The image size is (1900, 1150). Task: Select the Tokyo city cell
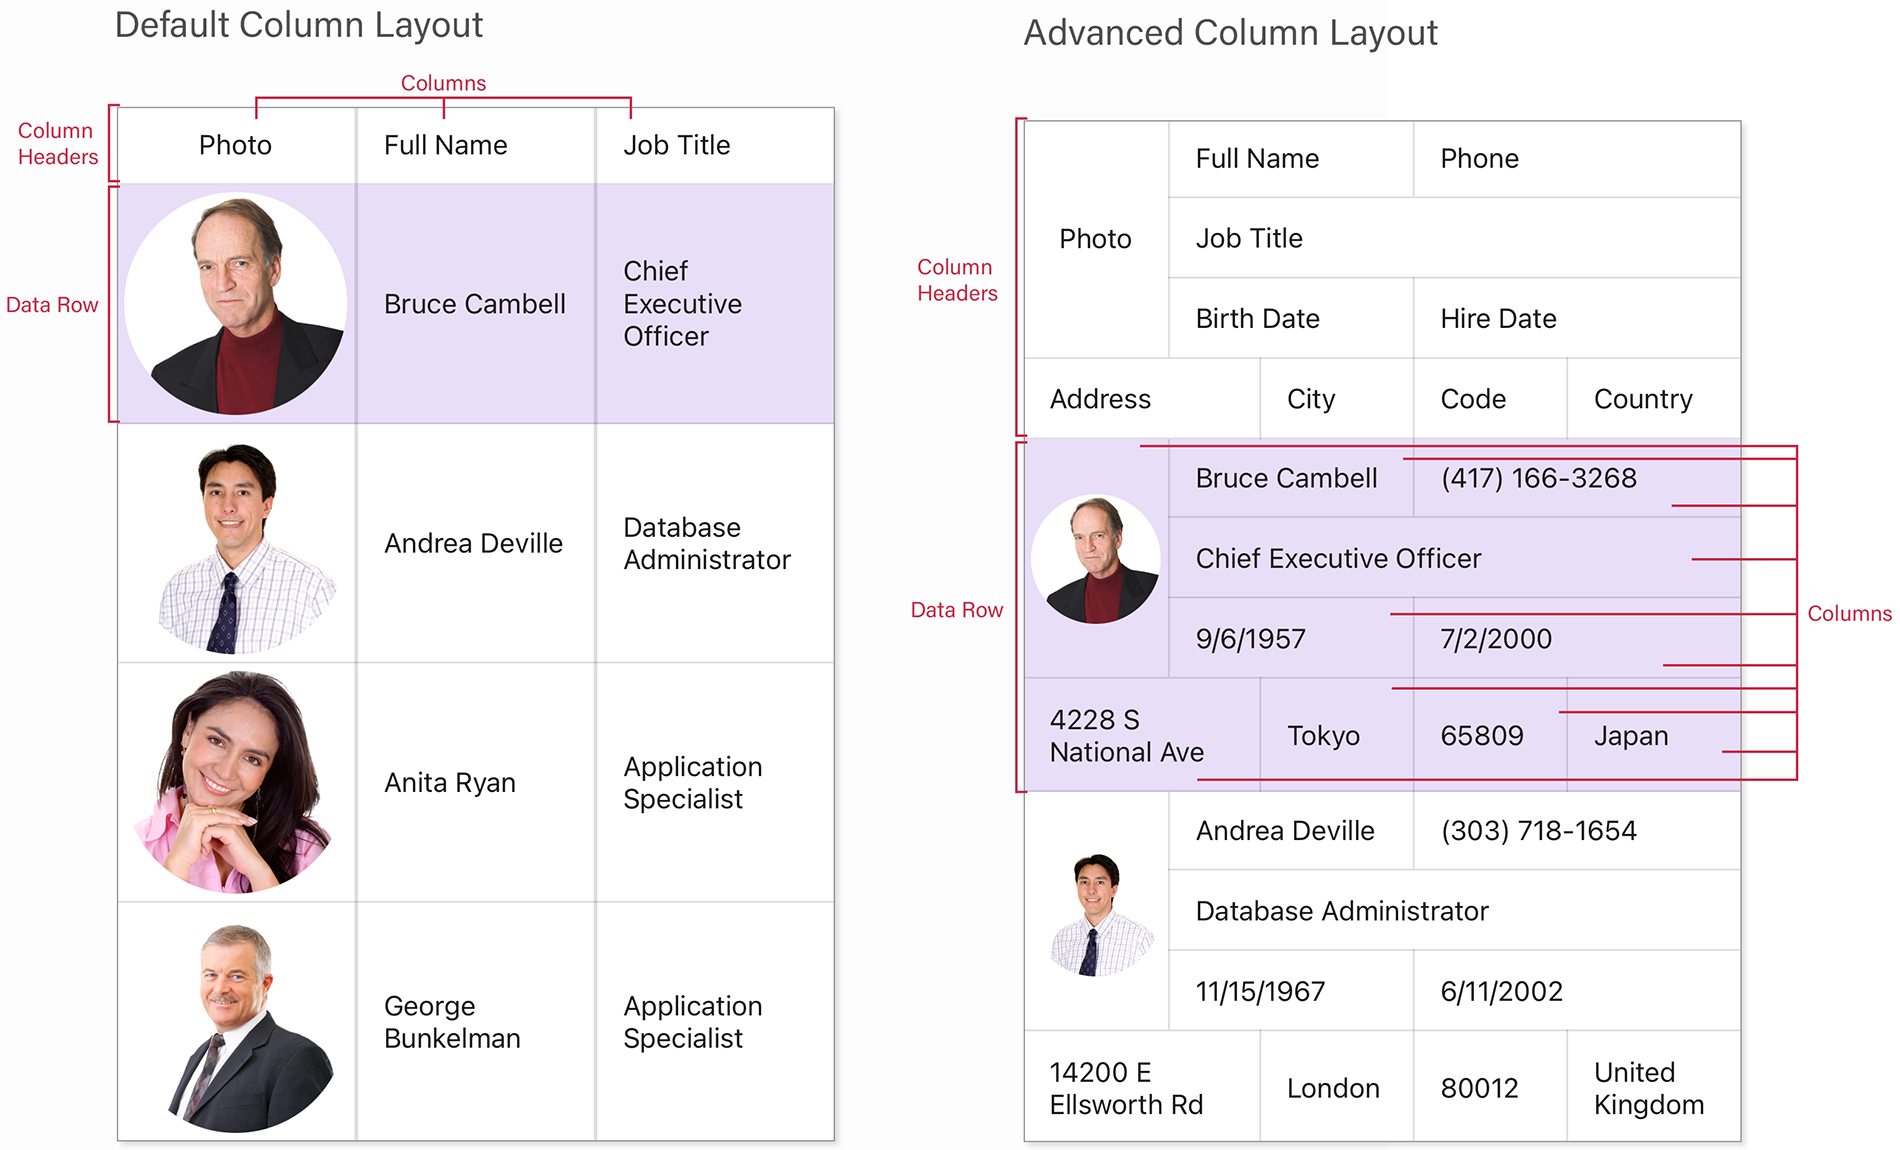1323,736
